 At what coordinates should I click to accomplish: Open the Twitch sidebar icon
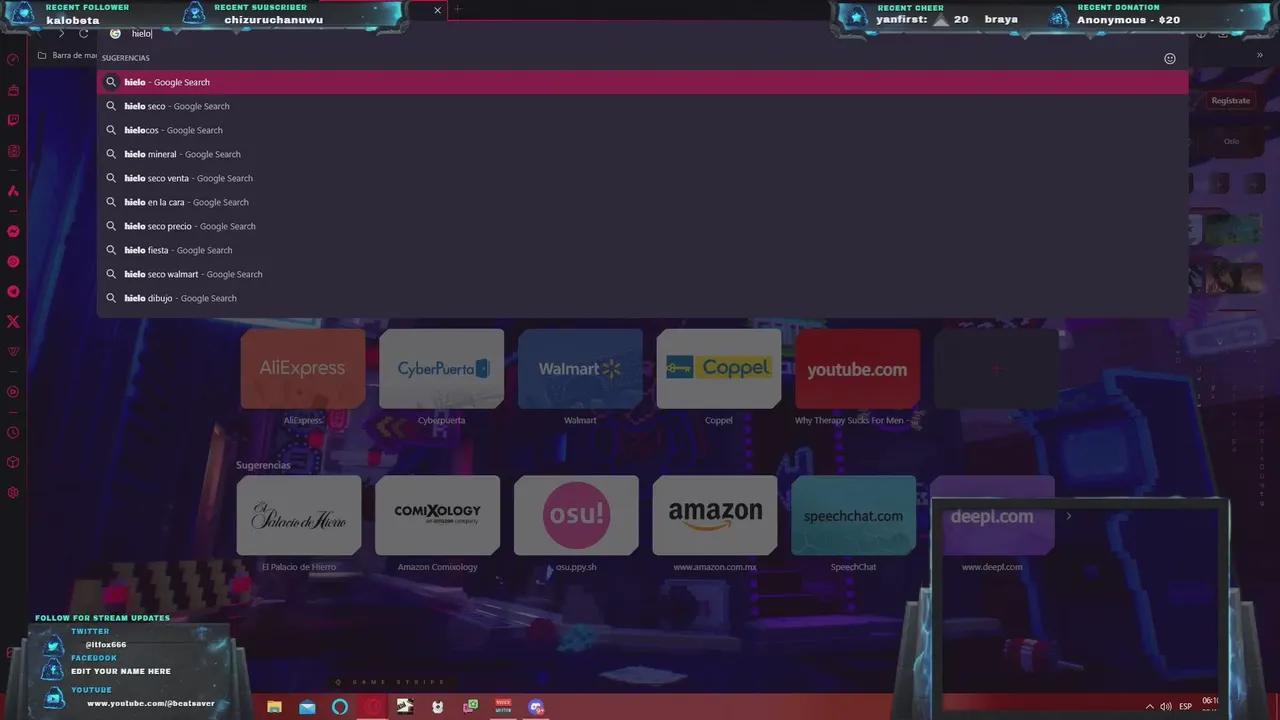13,120
